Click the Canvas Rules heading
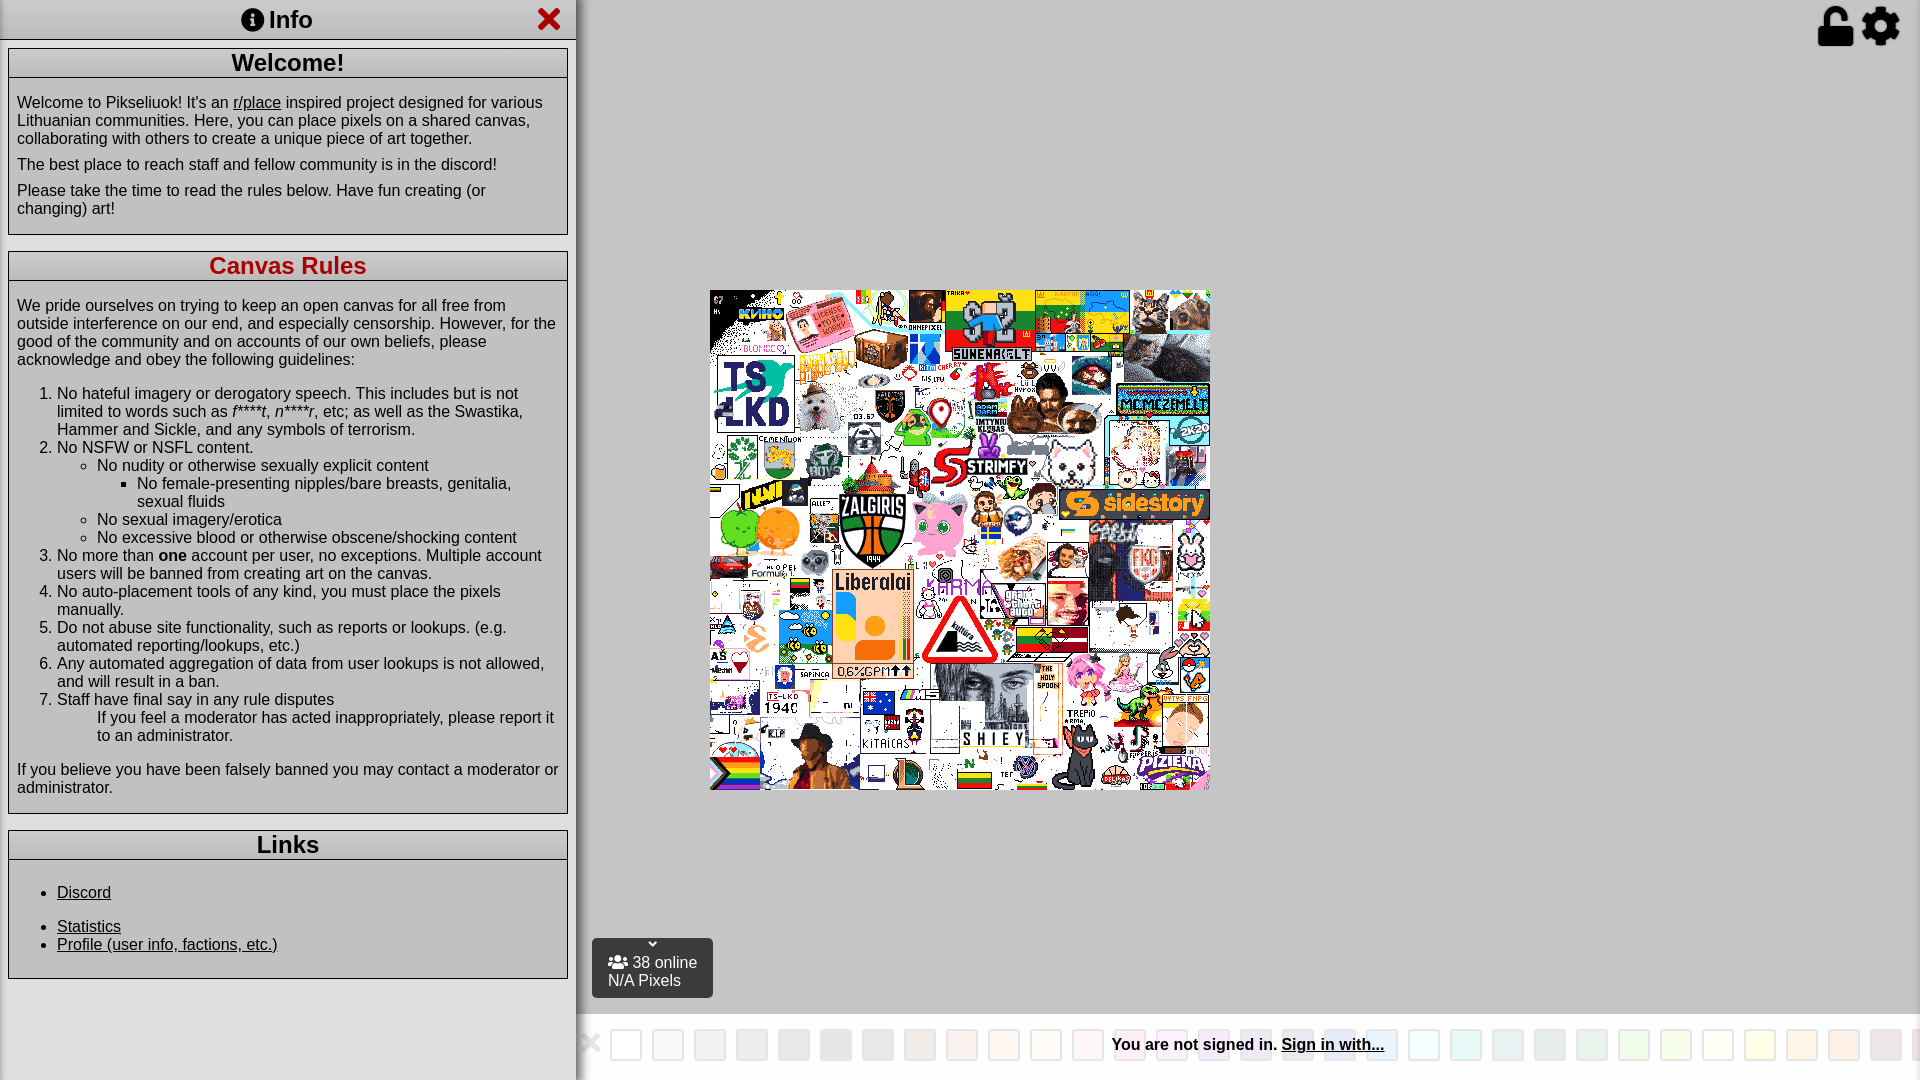The height and width of the screenshot is (1080, 1920). 288,266
